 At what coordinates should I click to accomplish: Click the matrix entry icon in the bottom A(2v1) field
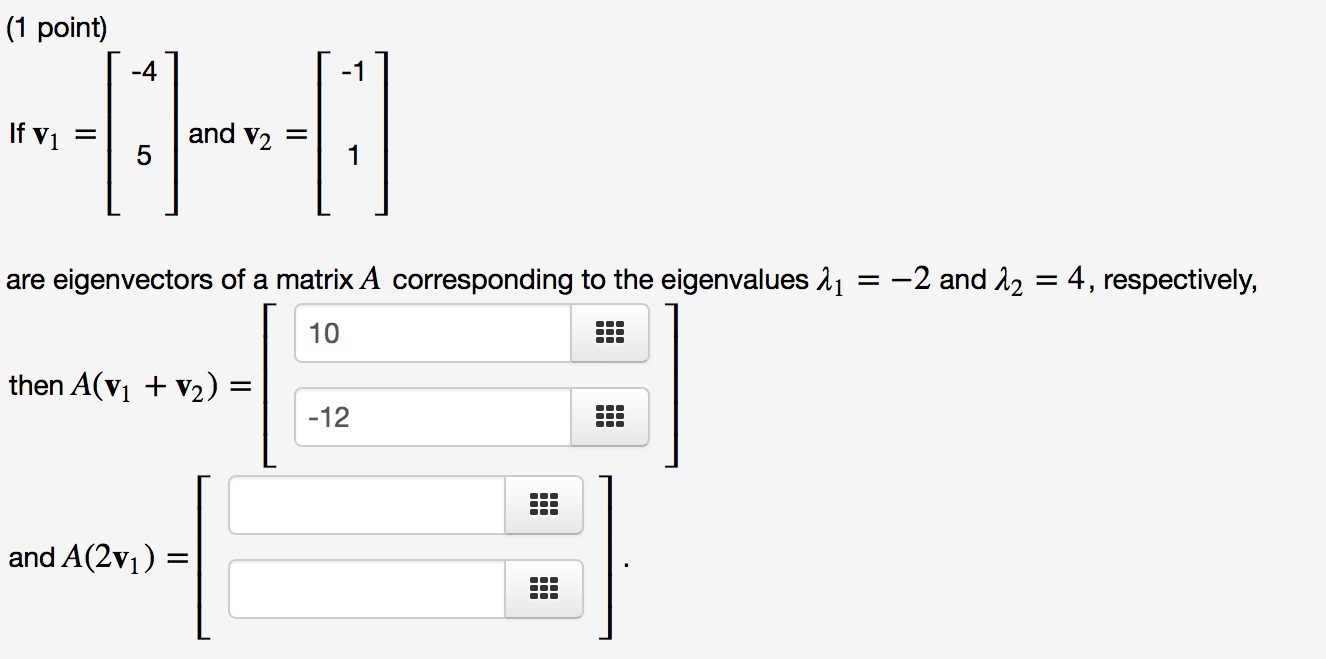(545, 589)
